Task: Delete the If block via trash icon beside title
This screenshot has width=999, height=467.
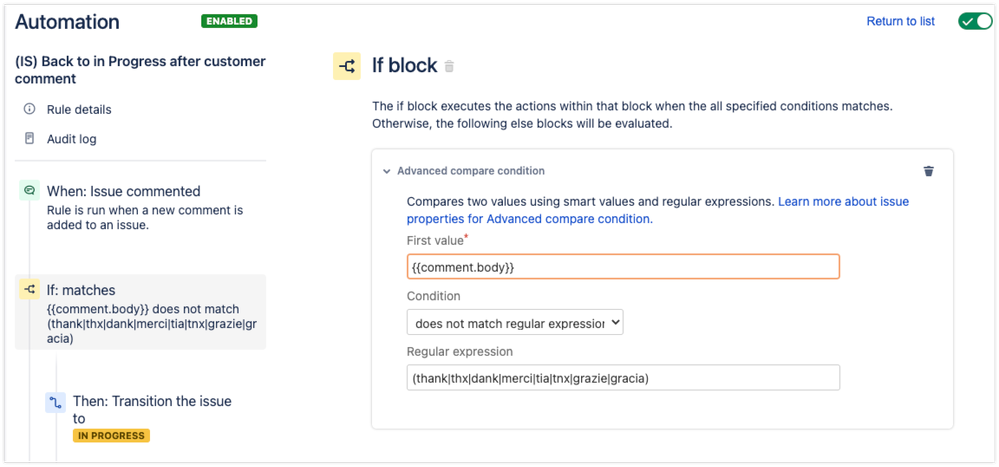Action: click(x=449, y=66)
